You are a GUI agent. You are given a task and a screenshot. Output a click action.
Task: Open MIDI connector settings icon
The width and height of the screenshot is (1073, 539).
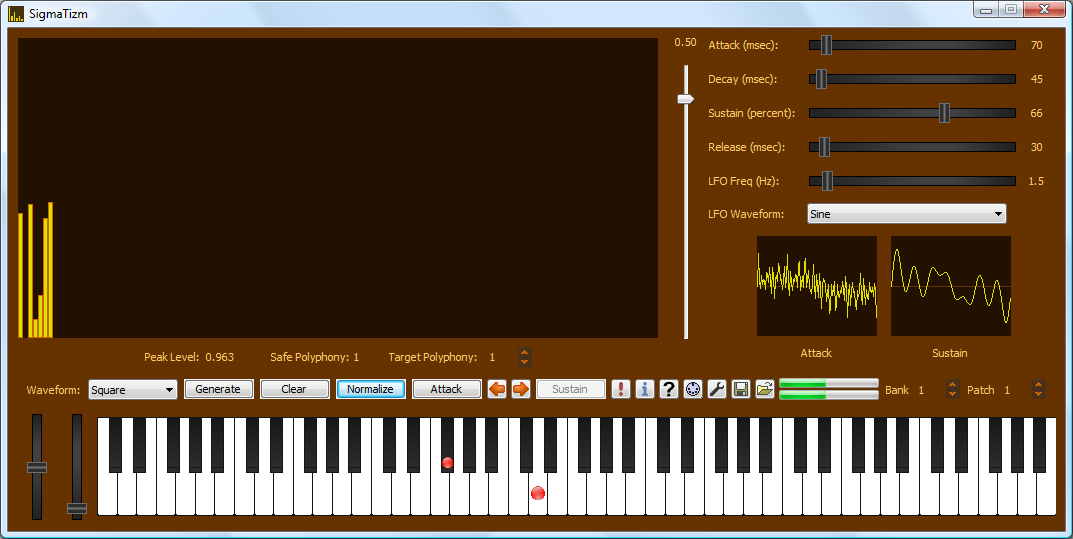(693, 389)
